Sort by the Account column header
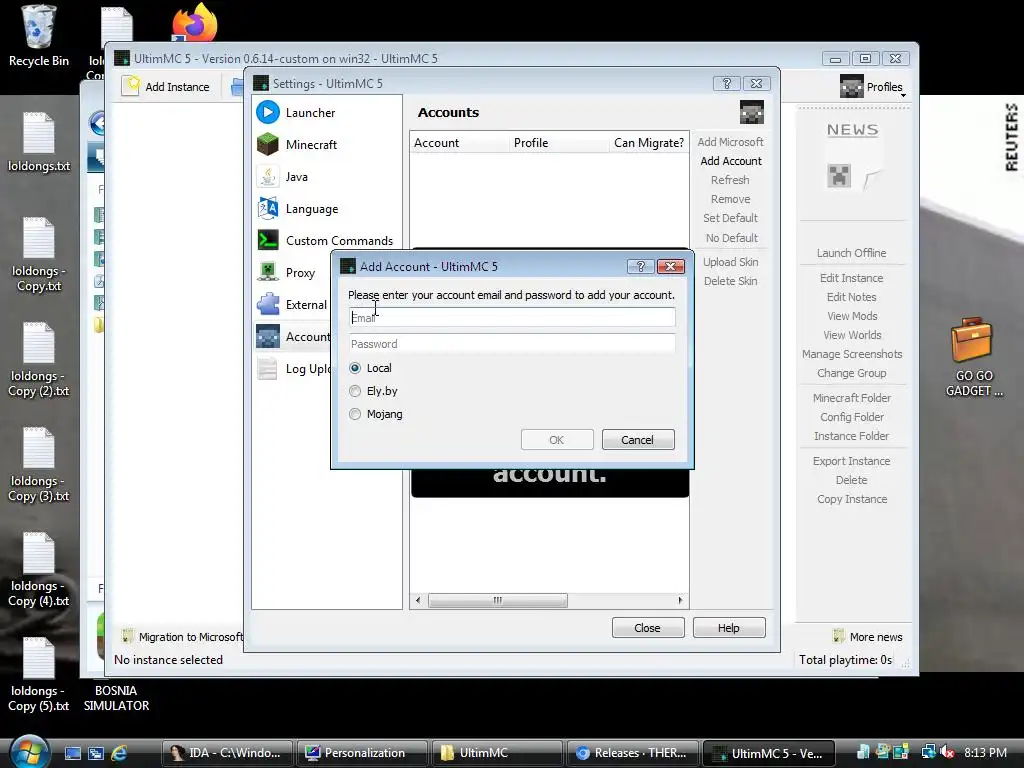 [x=459, y=142]
